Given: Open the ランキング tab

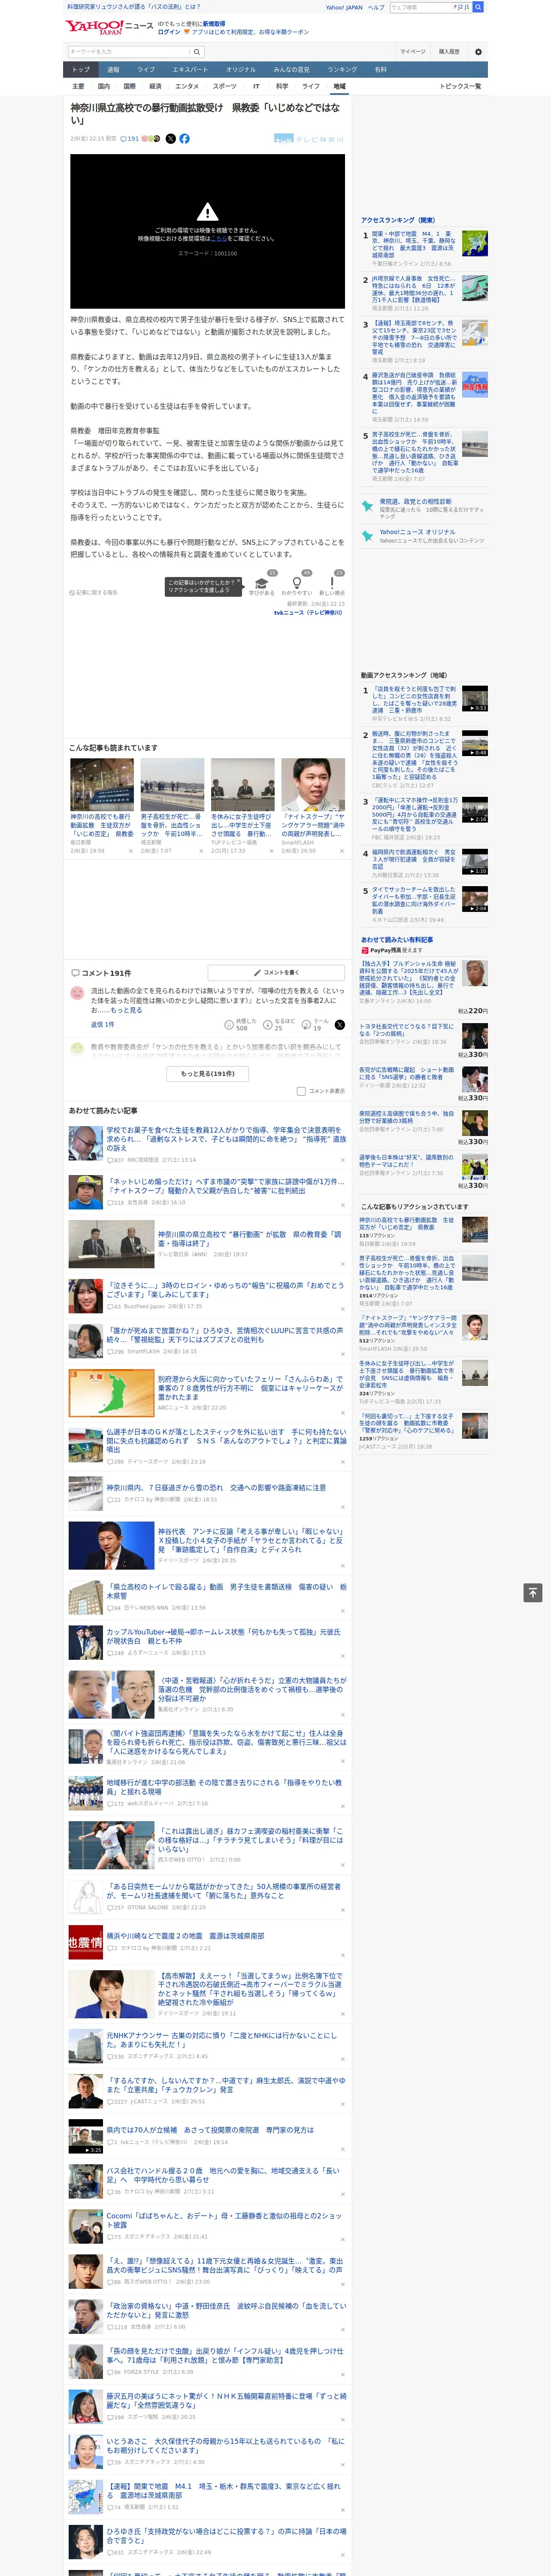Looking at the screenshot, I should 342,70.
